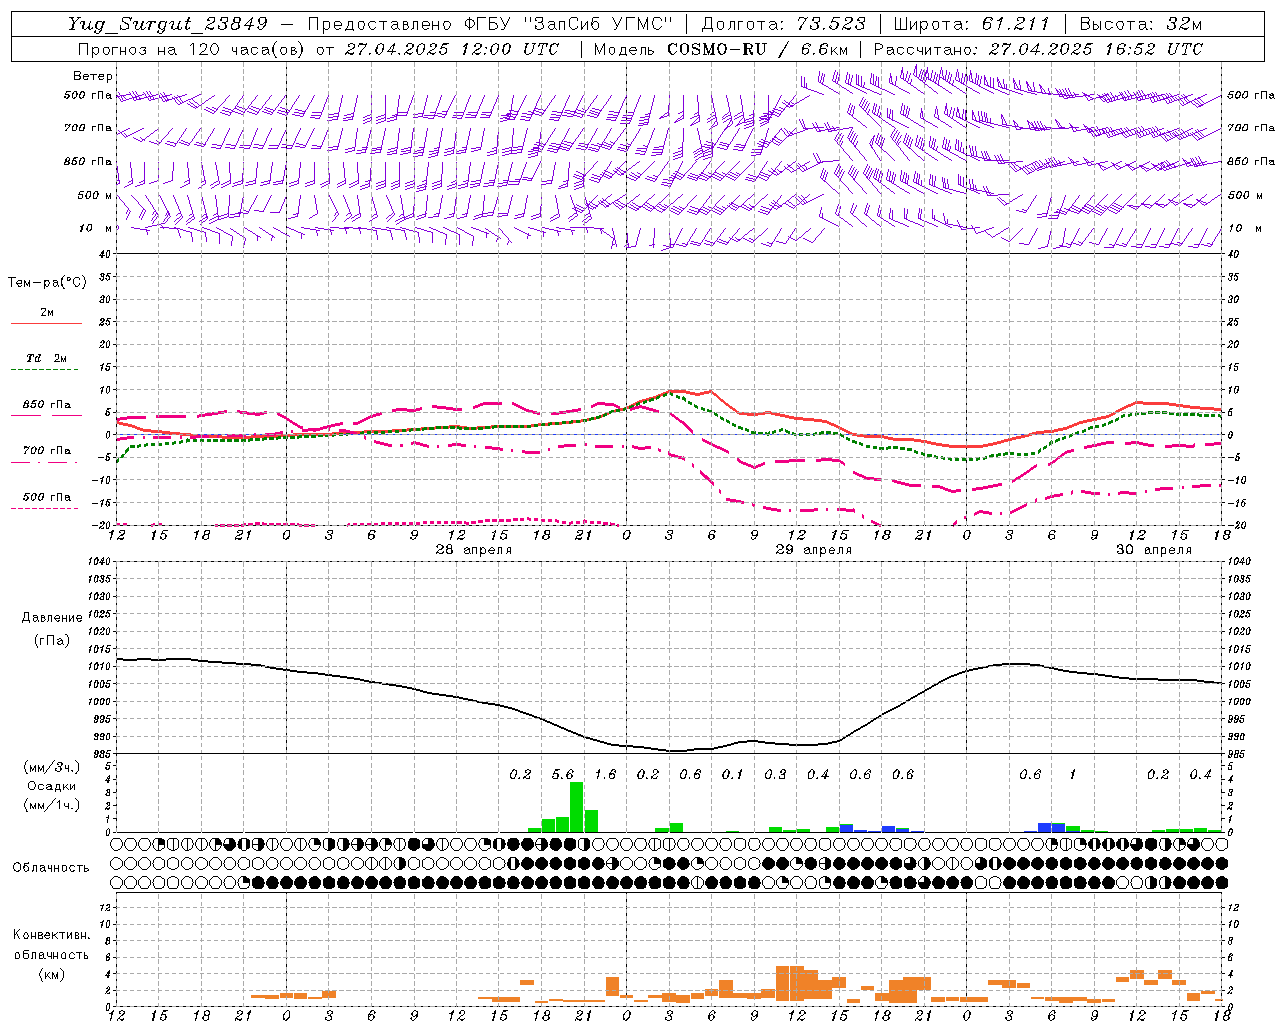Select the 'Предоставлено ФГБУ "ЗапСиб УГМС"' provider text
Image resolution: width=1280 pixels, height=1024 pixels.
[x=490, y=24]
